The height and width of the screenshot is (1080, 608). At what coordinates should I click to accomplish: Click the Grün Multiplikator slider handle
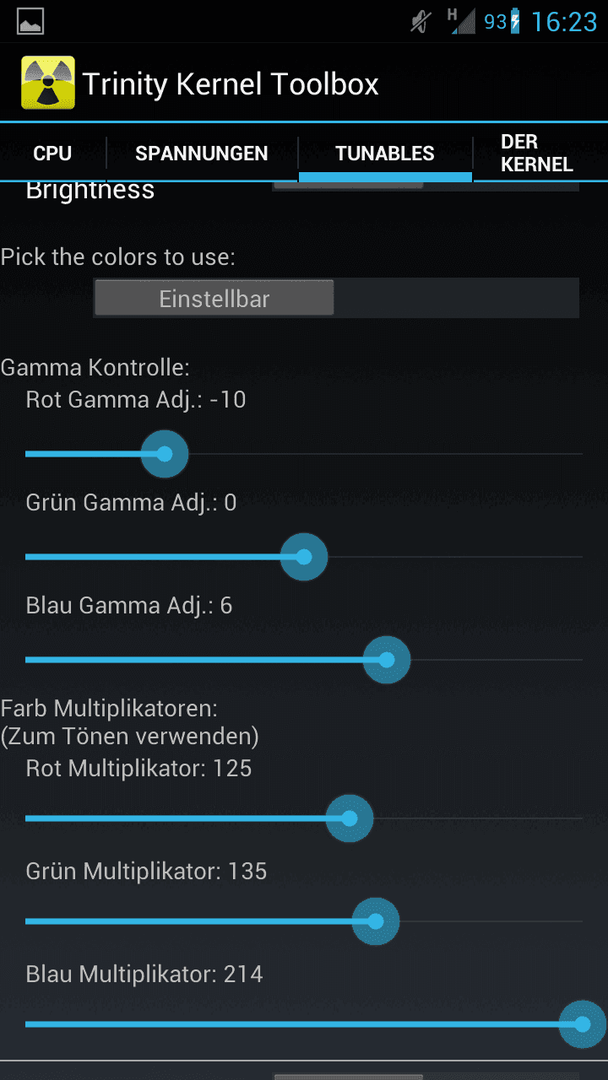[375, 921]
